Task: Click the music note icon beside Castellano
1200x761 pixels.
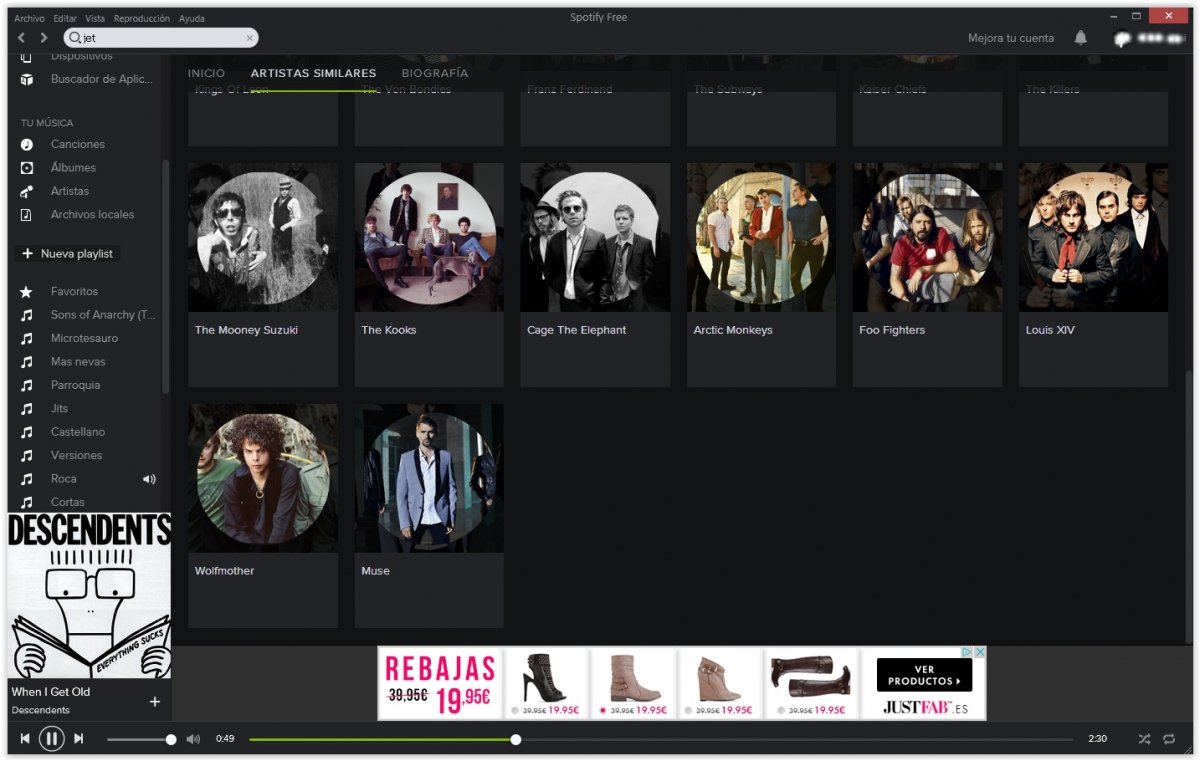Action: [27, 432]
